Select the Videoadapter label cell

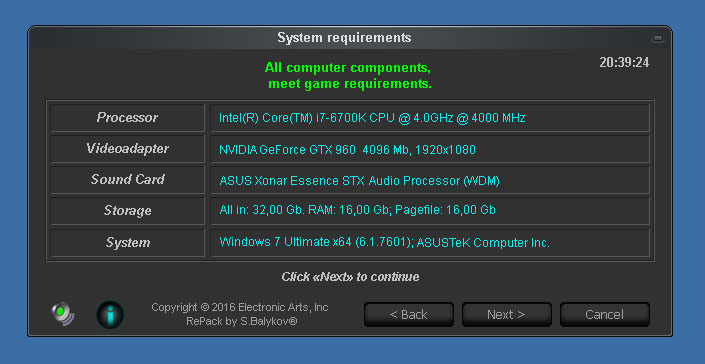pos(127,149)
